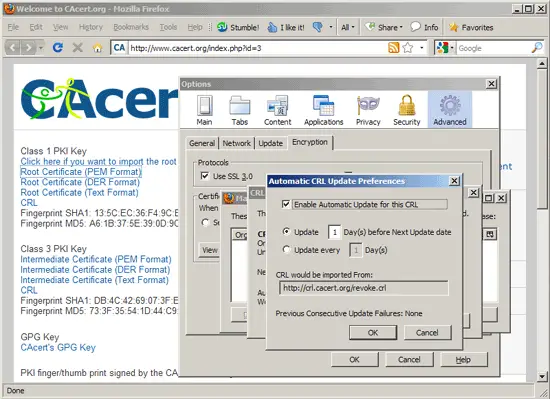
Task: Toggle Enable Automatic Update for this CRL
Action: click(x=286, y=204)
